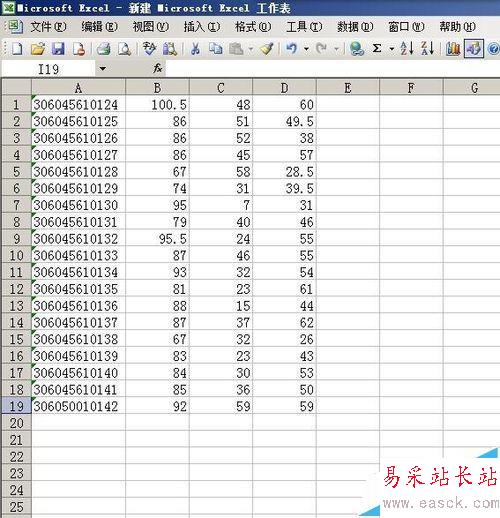This screenshot has width=500, height=518.
Task: Save the workbook with the floppy icon
Action: click(x=58, y=49)
